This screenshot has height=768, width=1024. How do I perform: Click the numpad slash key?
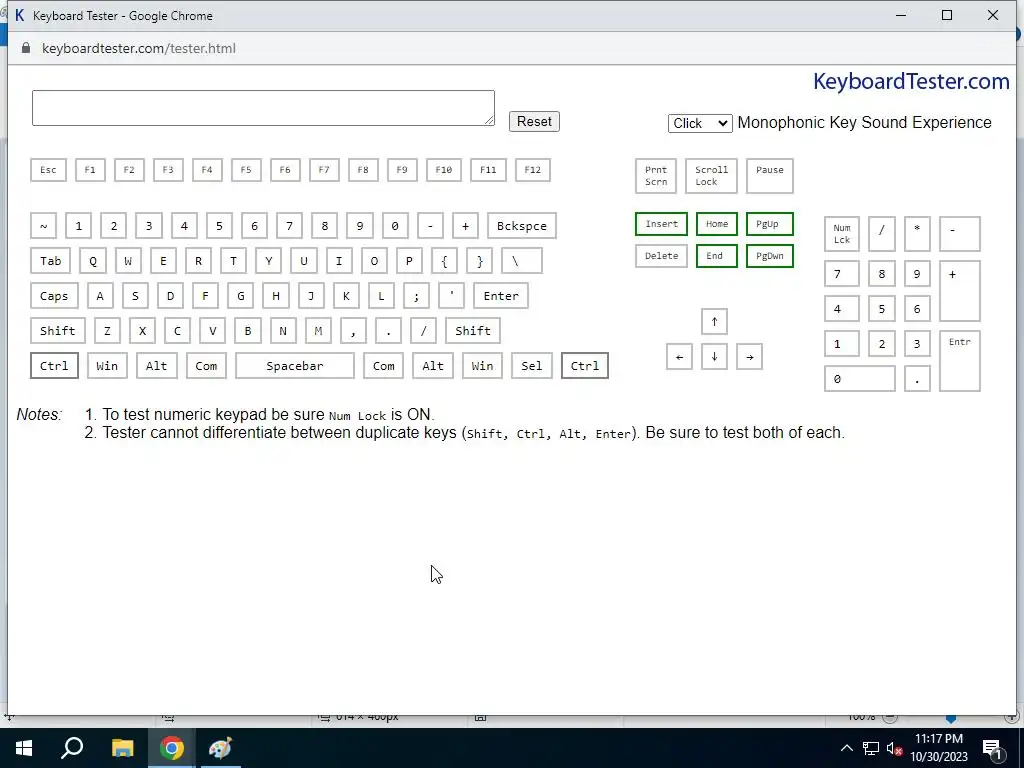coord(882,234)
